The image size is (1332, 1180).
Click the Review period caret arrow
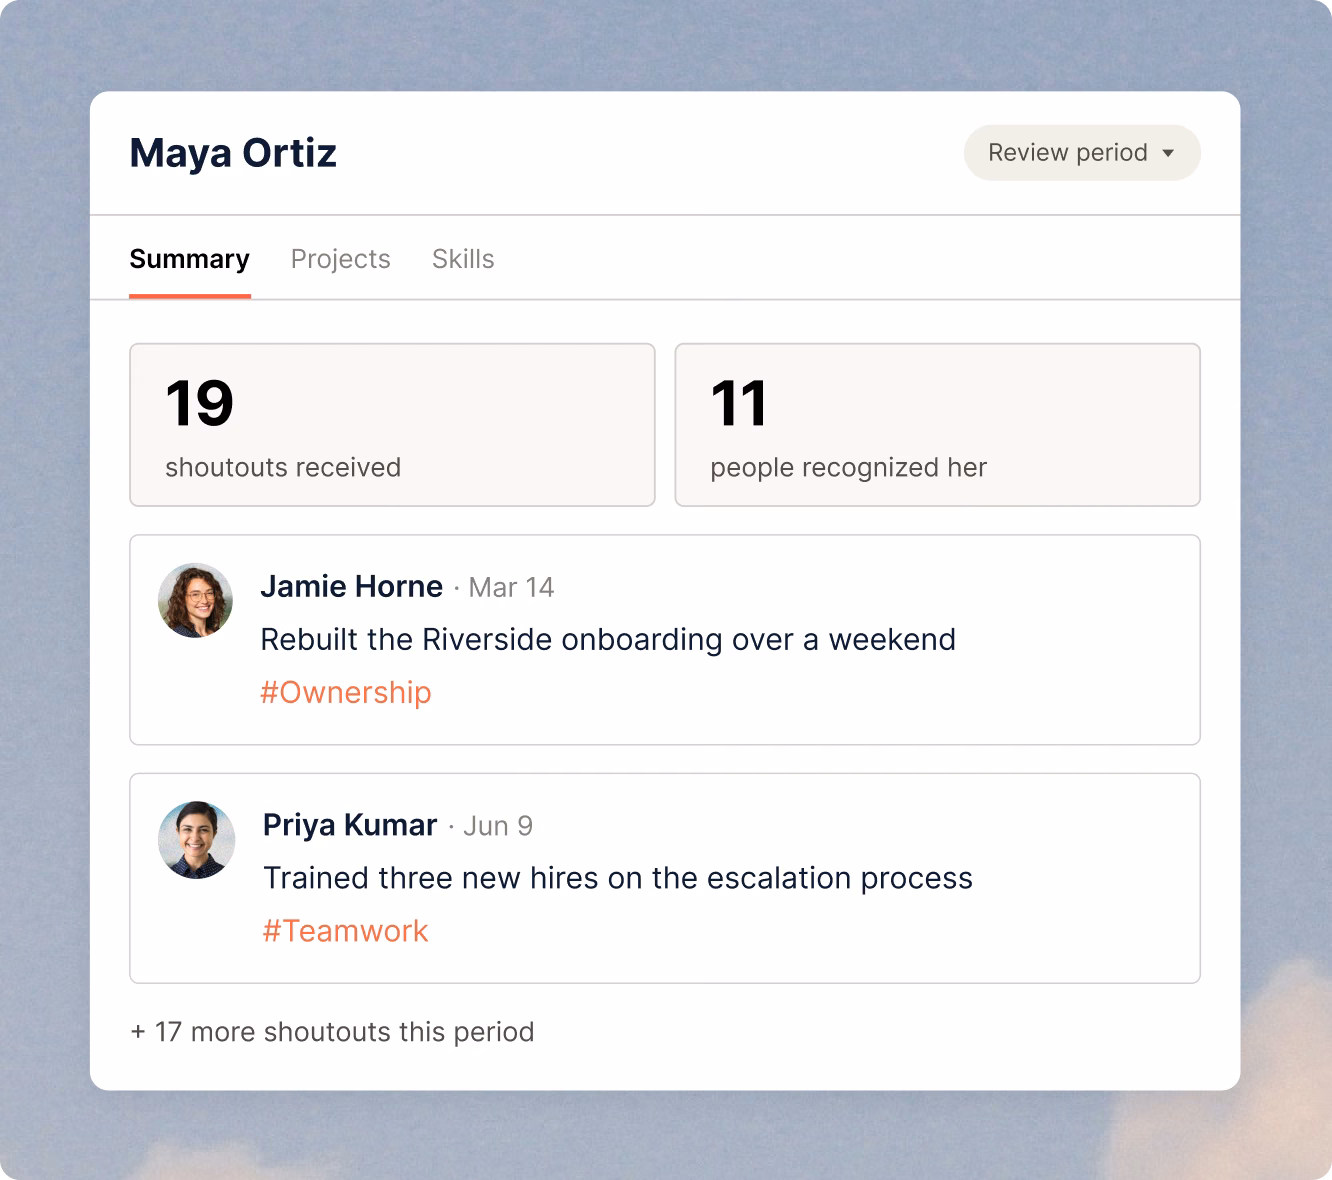click(x=1168, y=153)
